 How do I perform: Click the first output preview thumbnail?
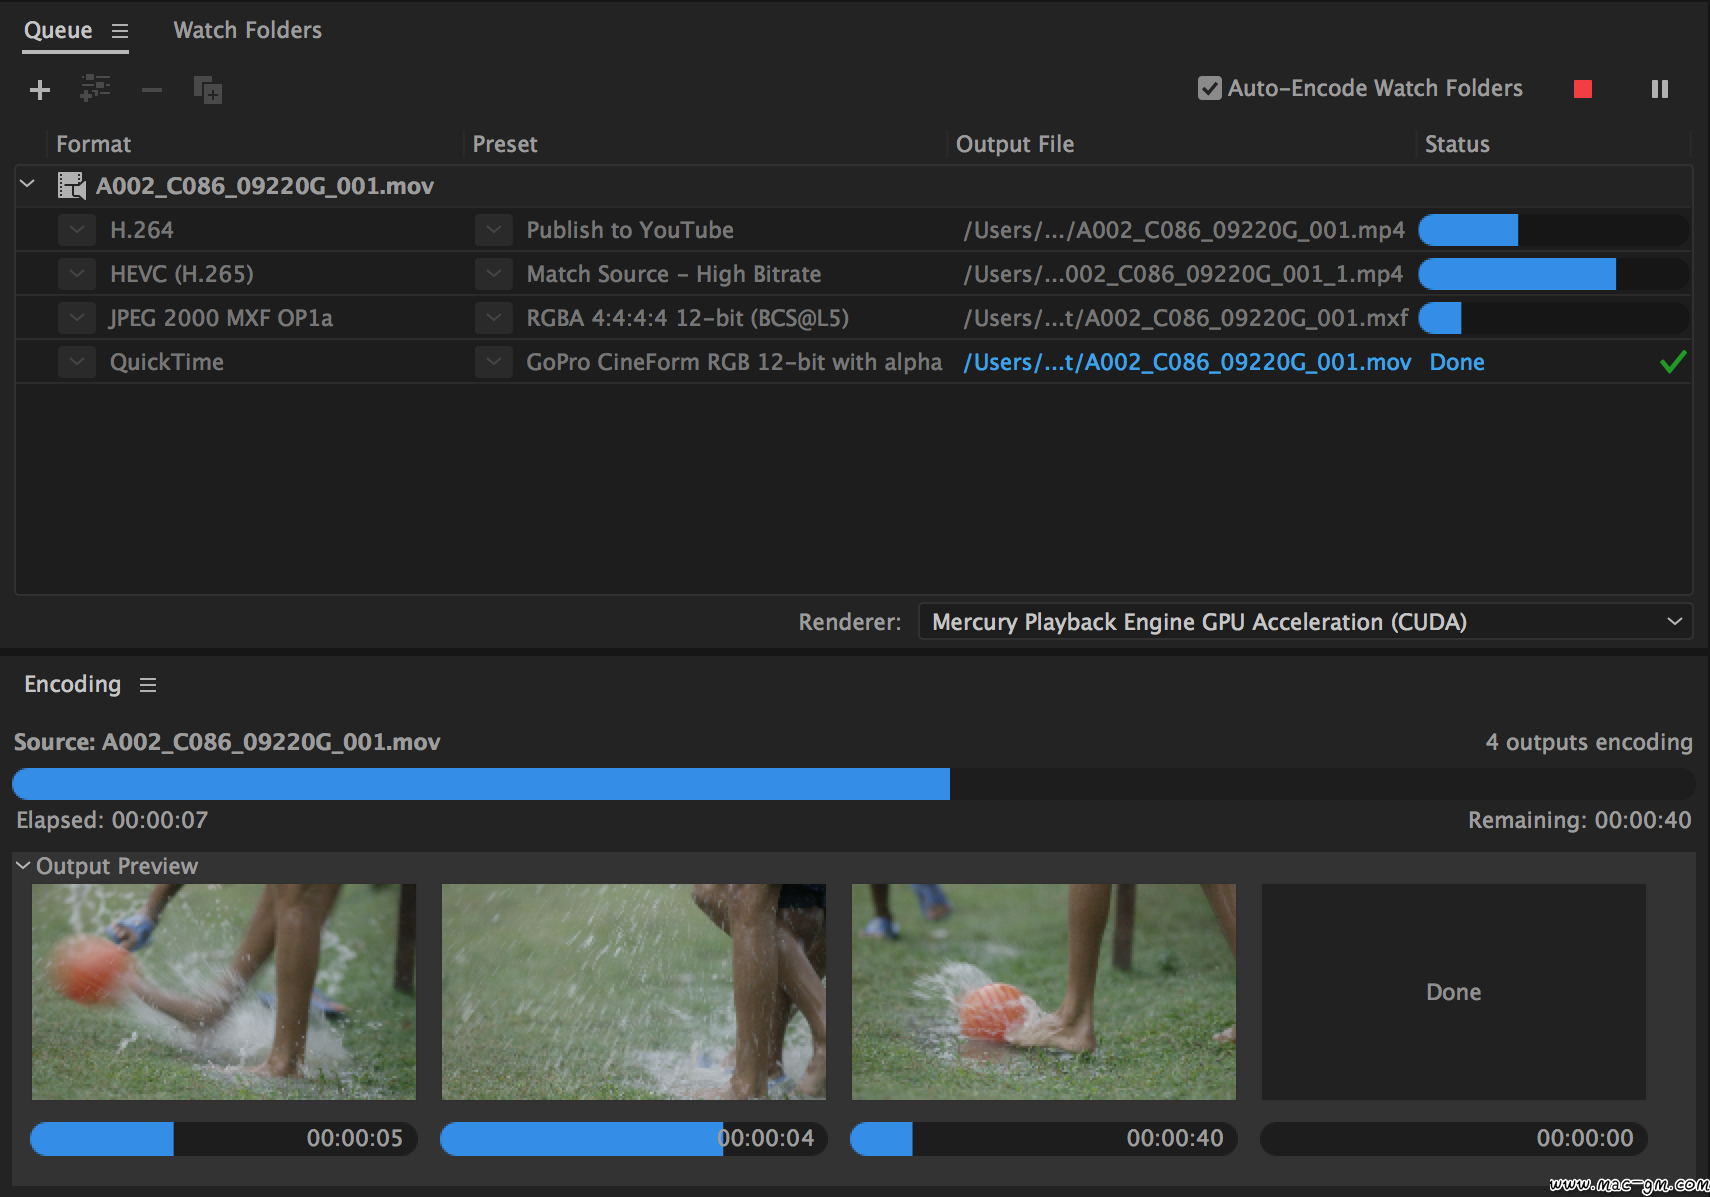coord(224,992)
